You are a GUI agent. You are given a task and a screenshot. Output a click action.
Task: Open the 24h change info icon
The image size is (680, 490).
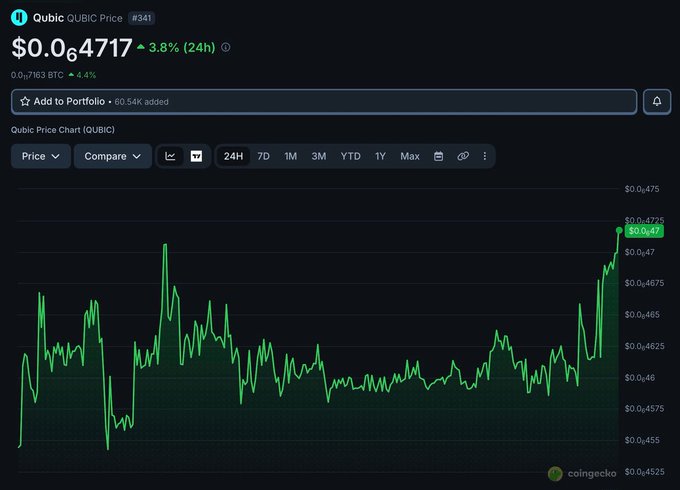tap(226, 47)
